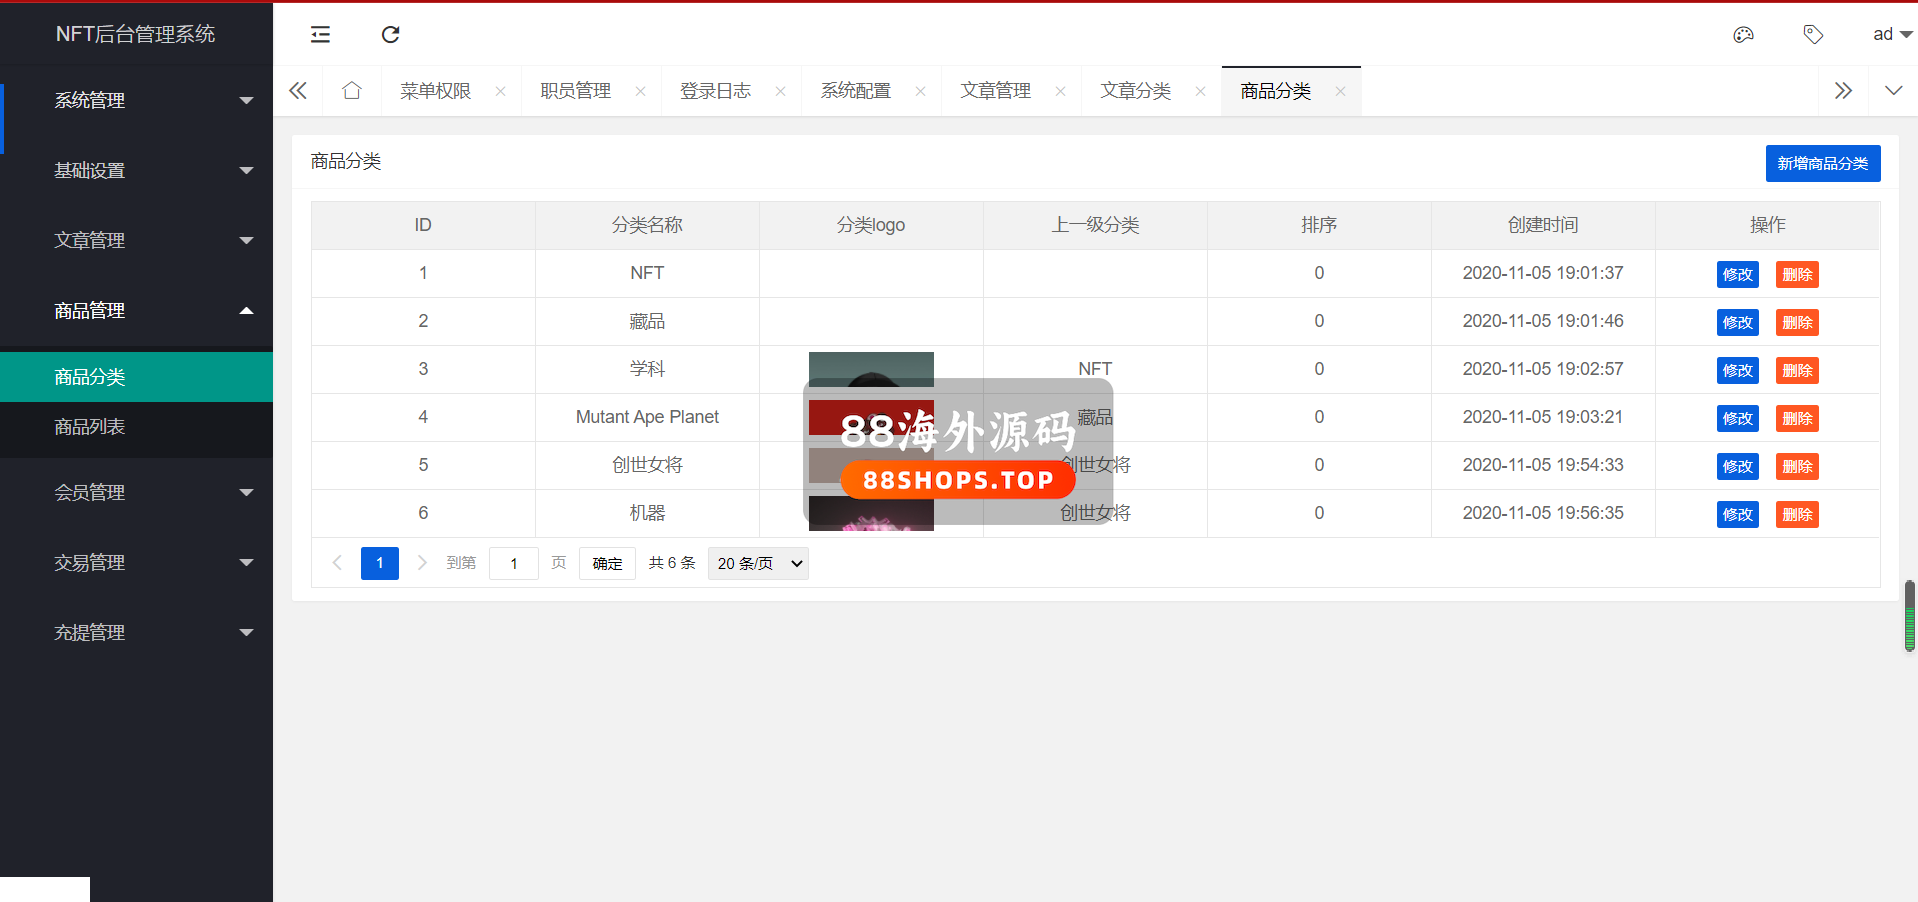Screen dimensions: 1918x902
Task: Go to the home tab icon
Action: click(351, 91)
